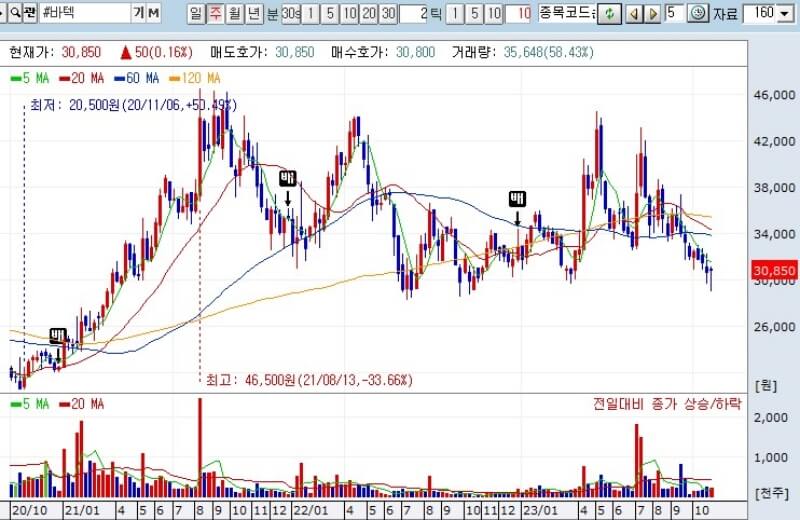Click the 5 MA volume chart legend

point(30,404)
